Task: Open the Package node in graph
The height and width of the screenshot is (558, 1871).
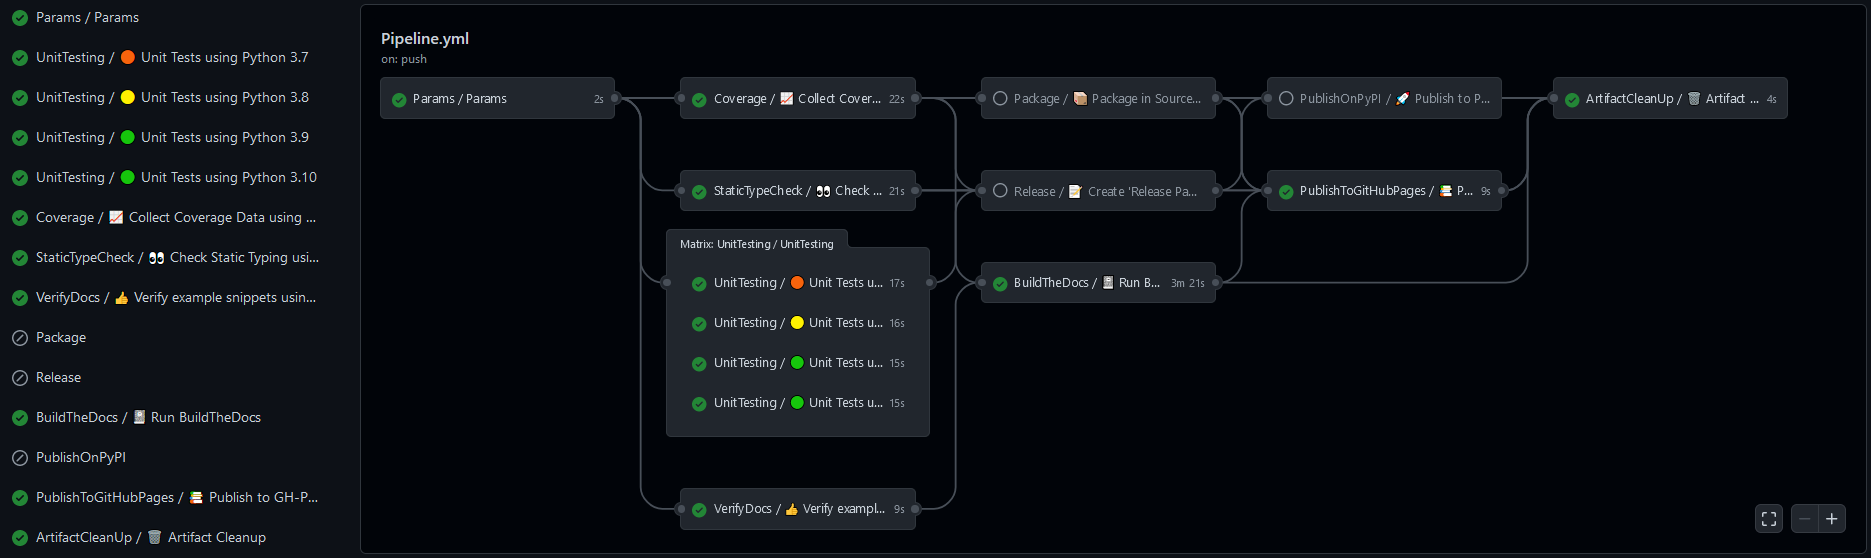Action: 1098,99
